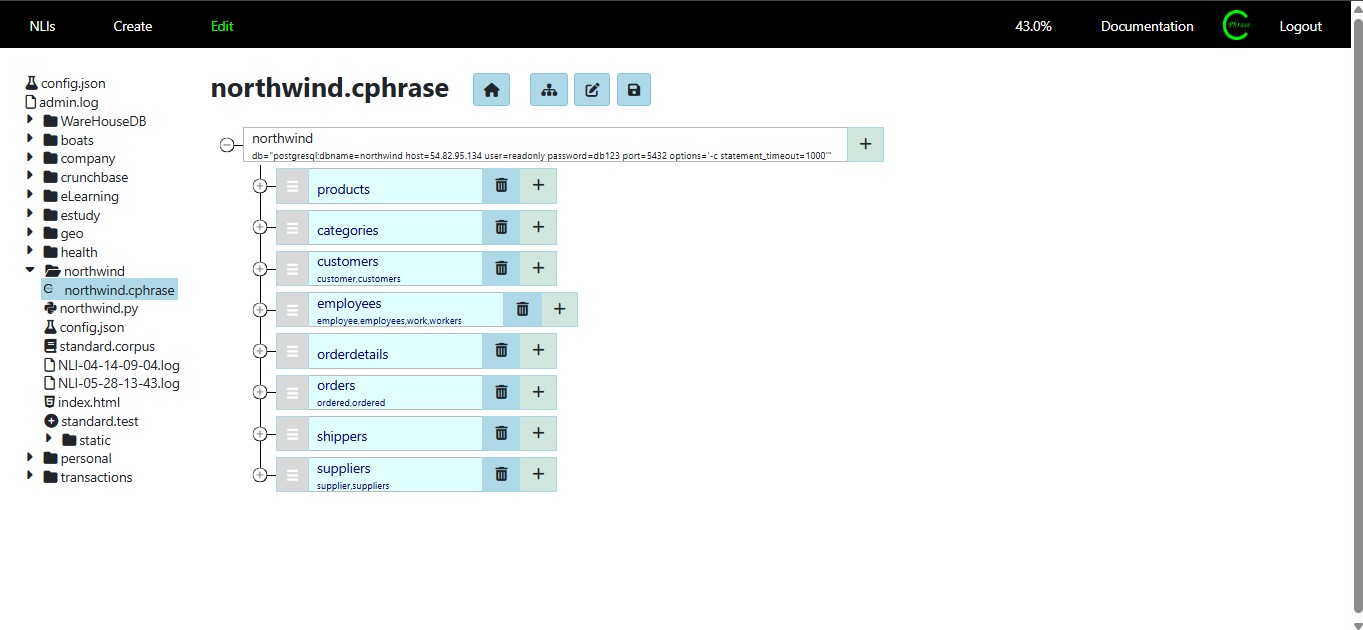Add child to northwind root node
The width and height of the screenshot is (1363, 630).
[865, 144]
